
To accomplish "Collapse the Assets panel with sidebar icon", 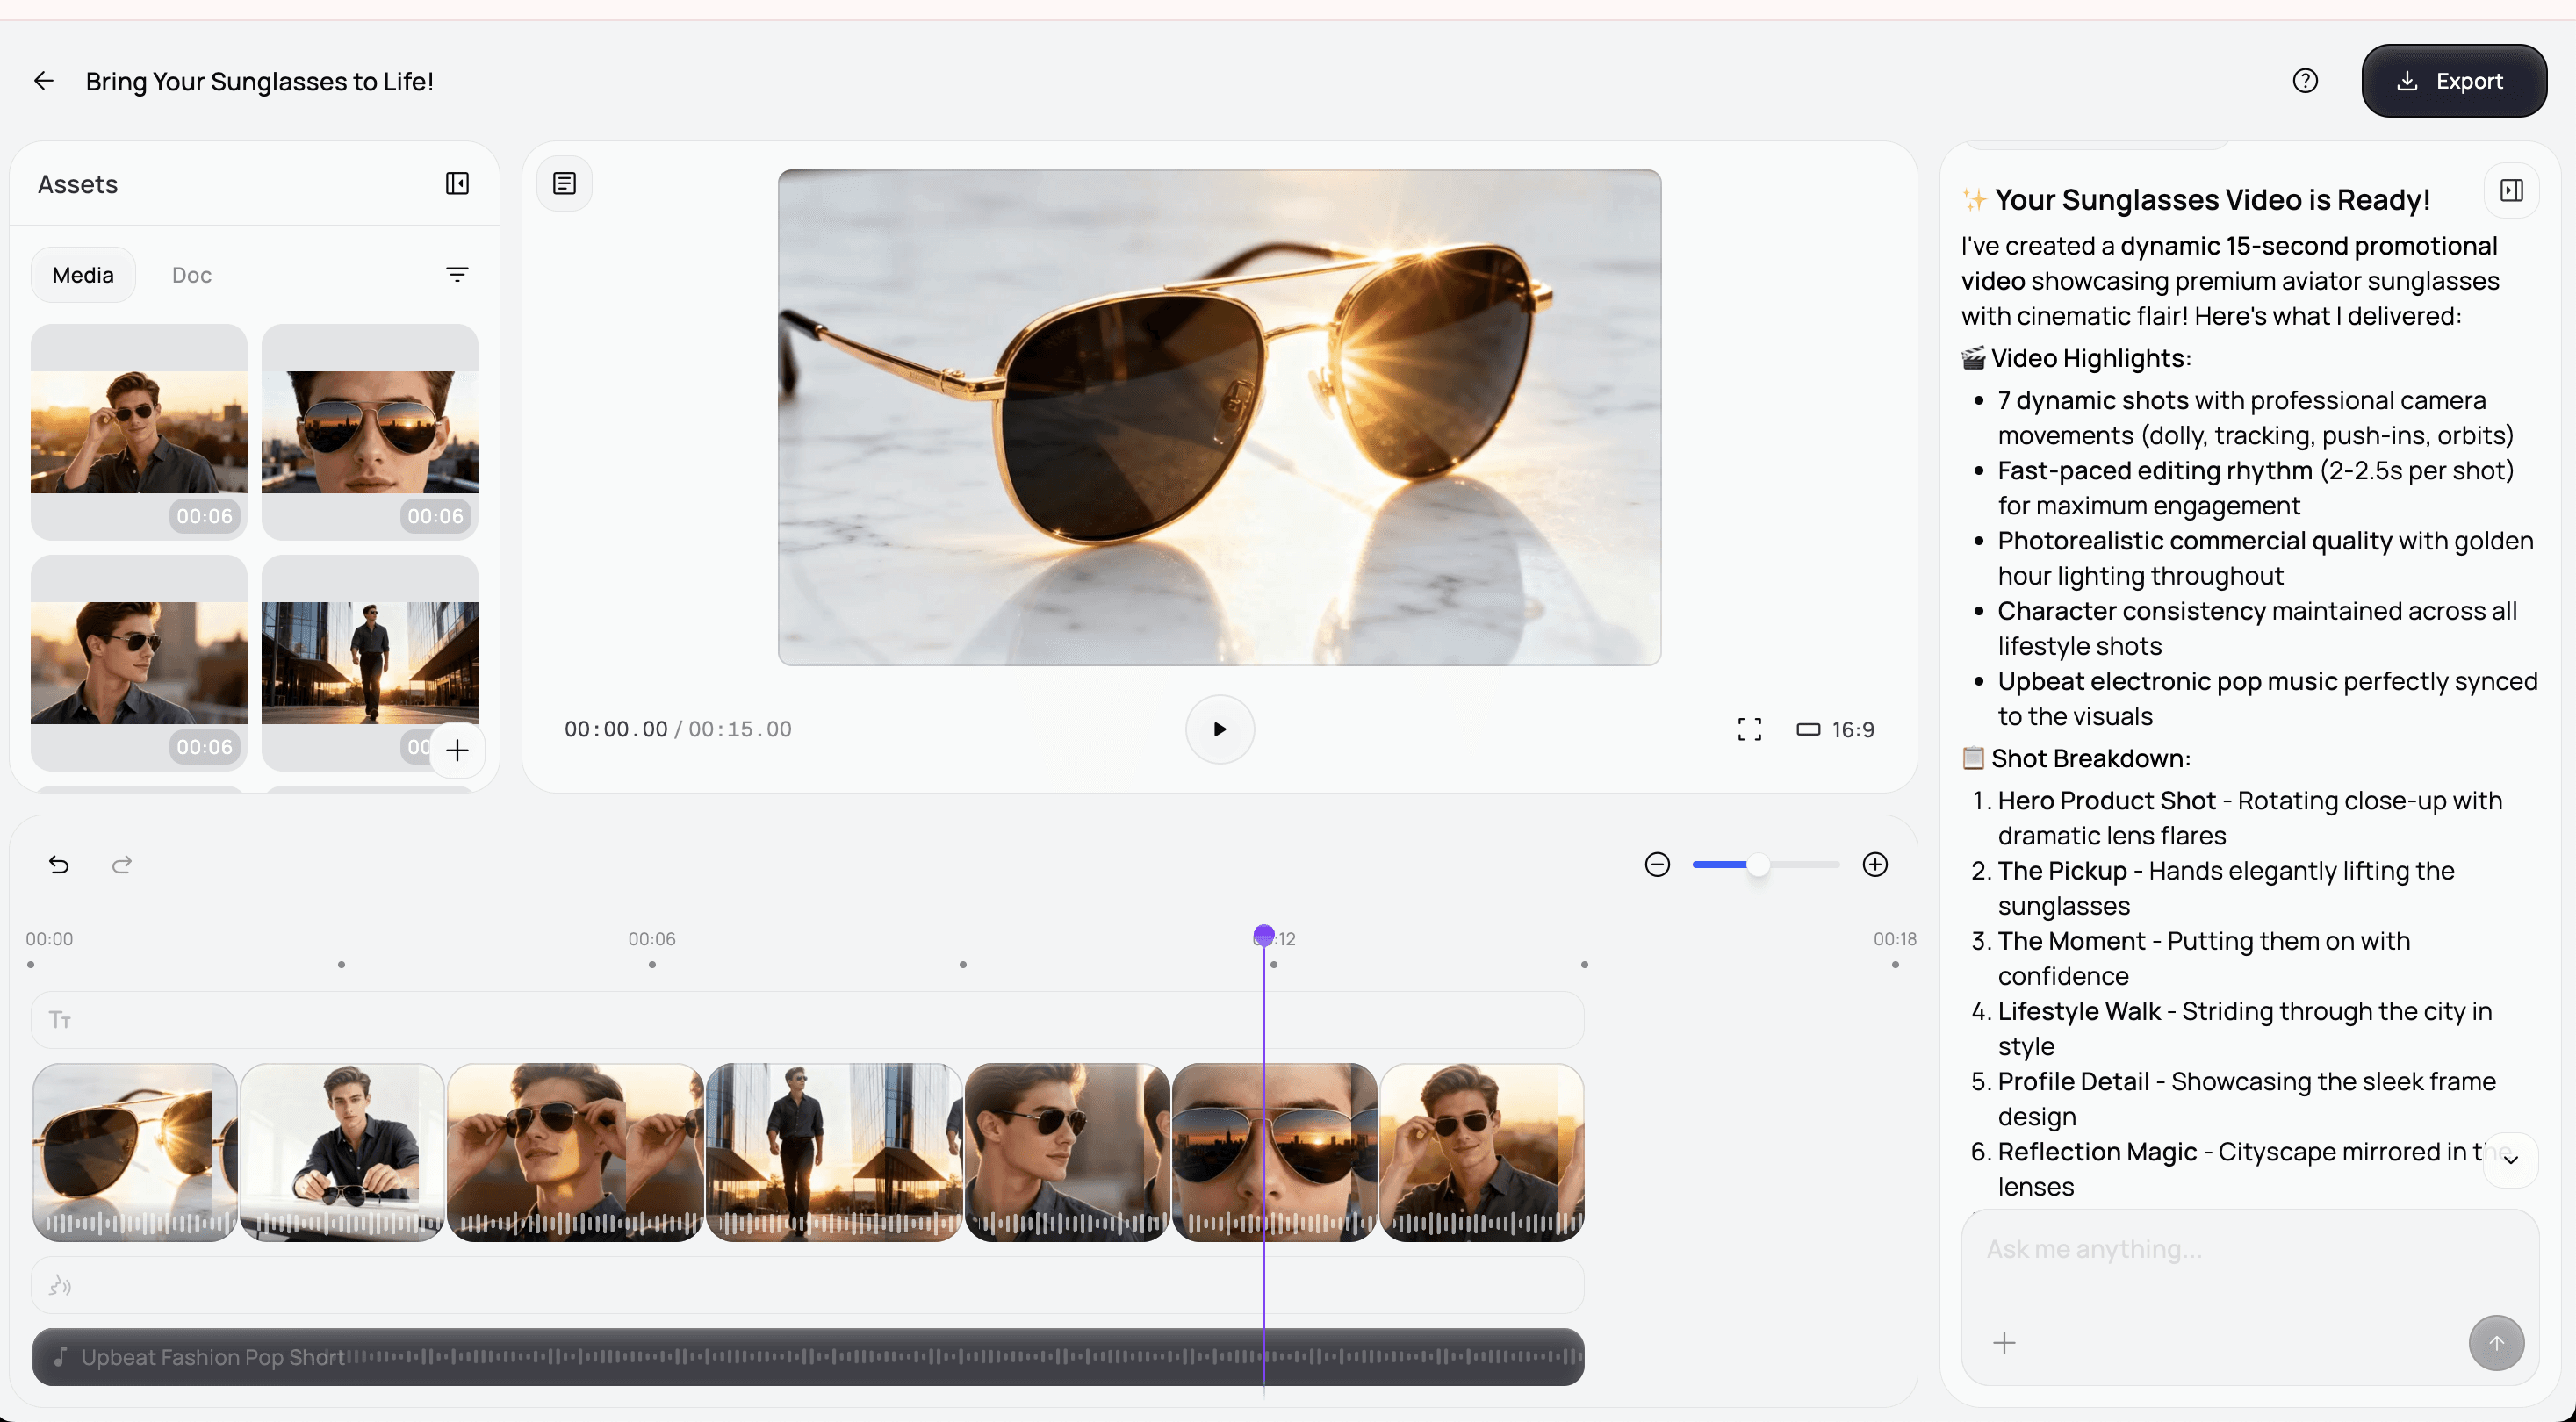I will (x=457, y=184).
